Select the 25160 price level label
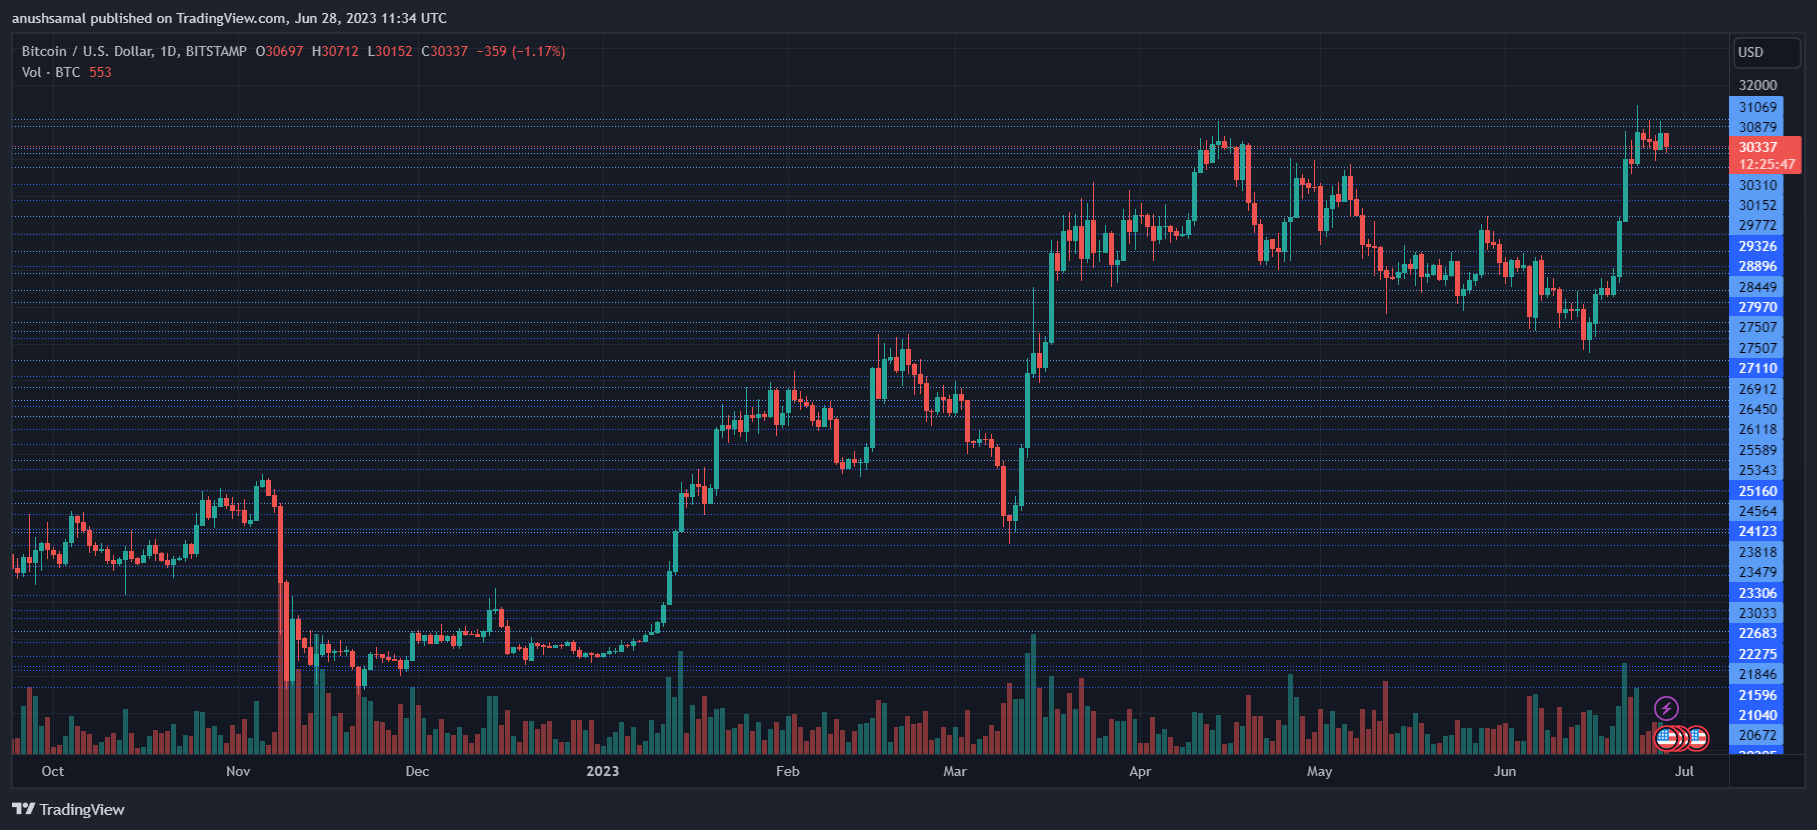The width and height of the screenshot is (1817, 830). point(1757,491)
